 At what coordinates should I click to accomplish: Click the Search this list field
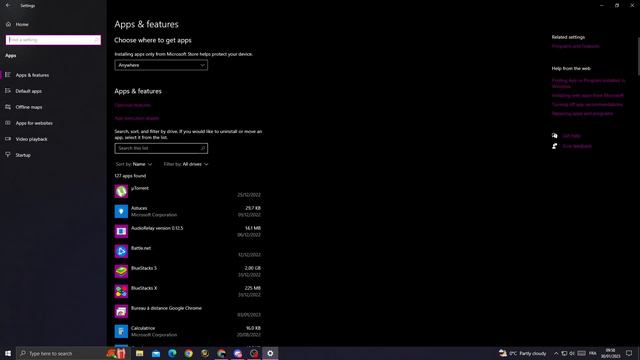point(161,148)
